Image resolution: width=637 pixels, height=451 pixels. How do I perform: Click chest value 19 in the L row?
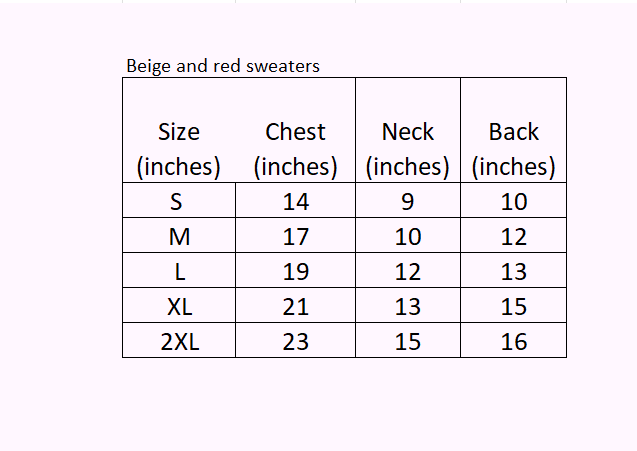pyautogui.click(x=296, y=272)
